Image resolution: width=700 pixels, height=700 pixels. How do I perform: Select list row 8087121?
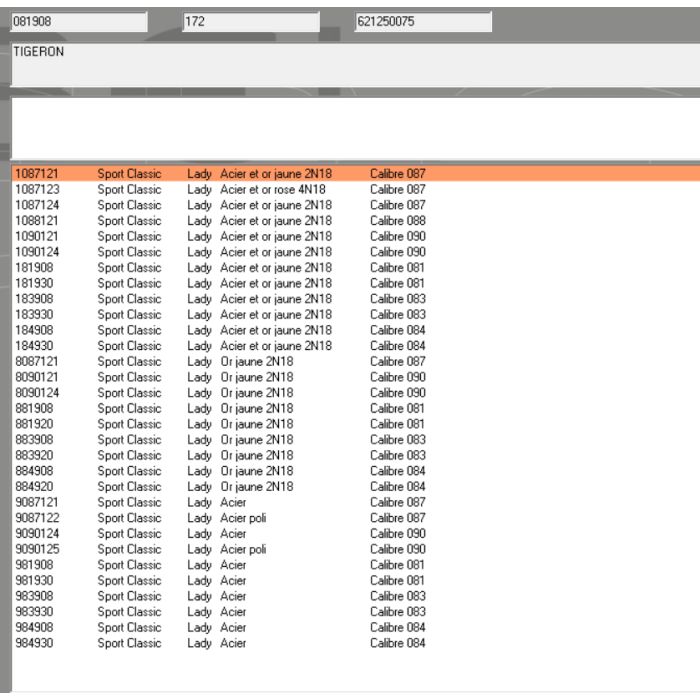coord(355,361)
